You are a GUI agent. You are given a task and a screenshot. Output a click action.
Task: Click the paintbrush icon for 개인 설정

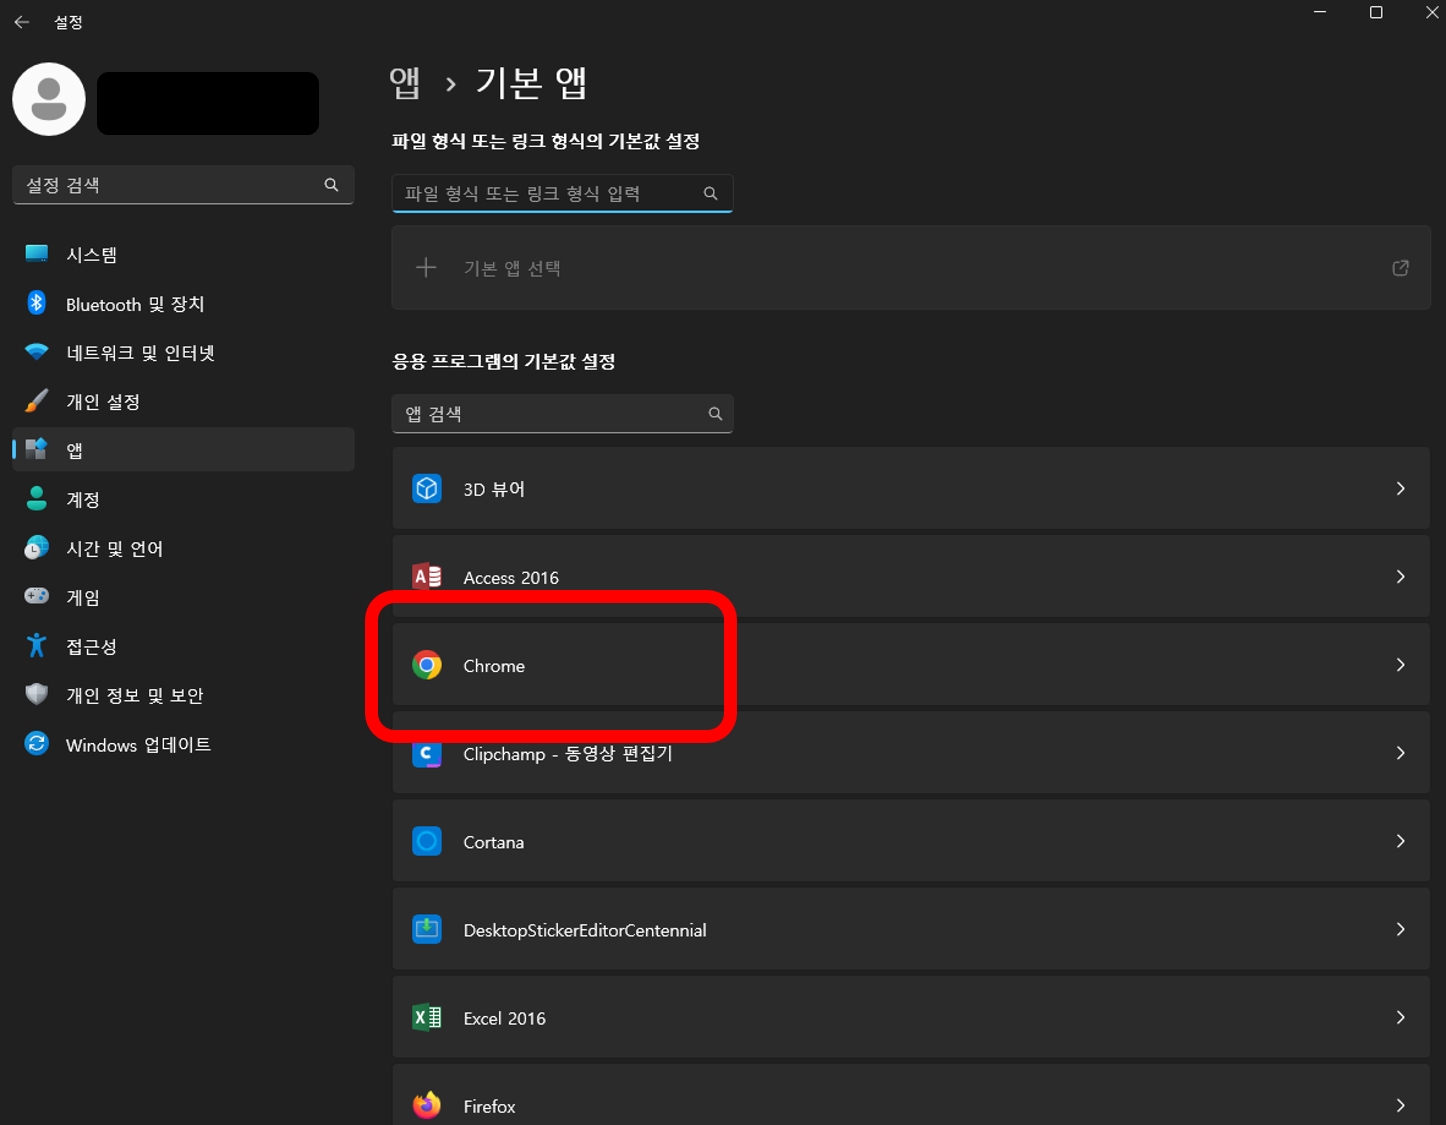coord(37,401)
